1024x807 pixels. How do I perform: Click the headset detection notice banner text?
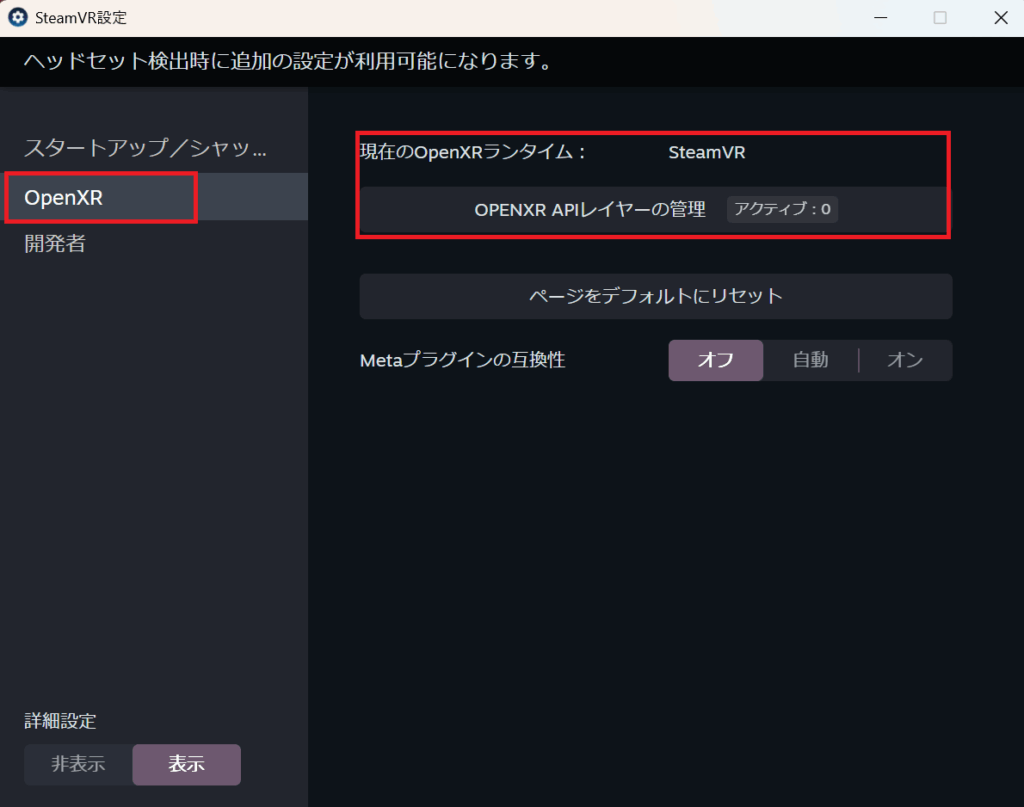click(289, 61)
